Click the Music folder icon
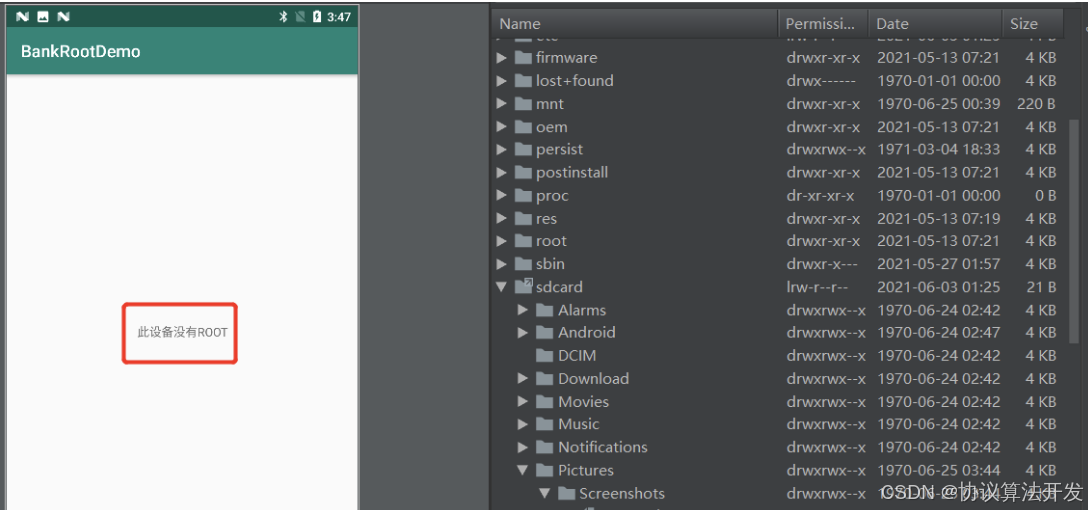The width and height of the screenshot is (1088, 510). 545,424
